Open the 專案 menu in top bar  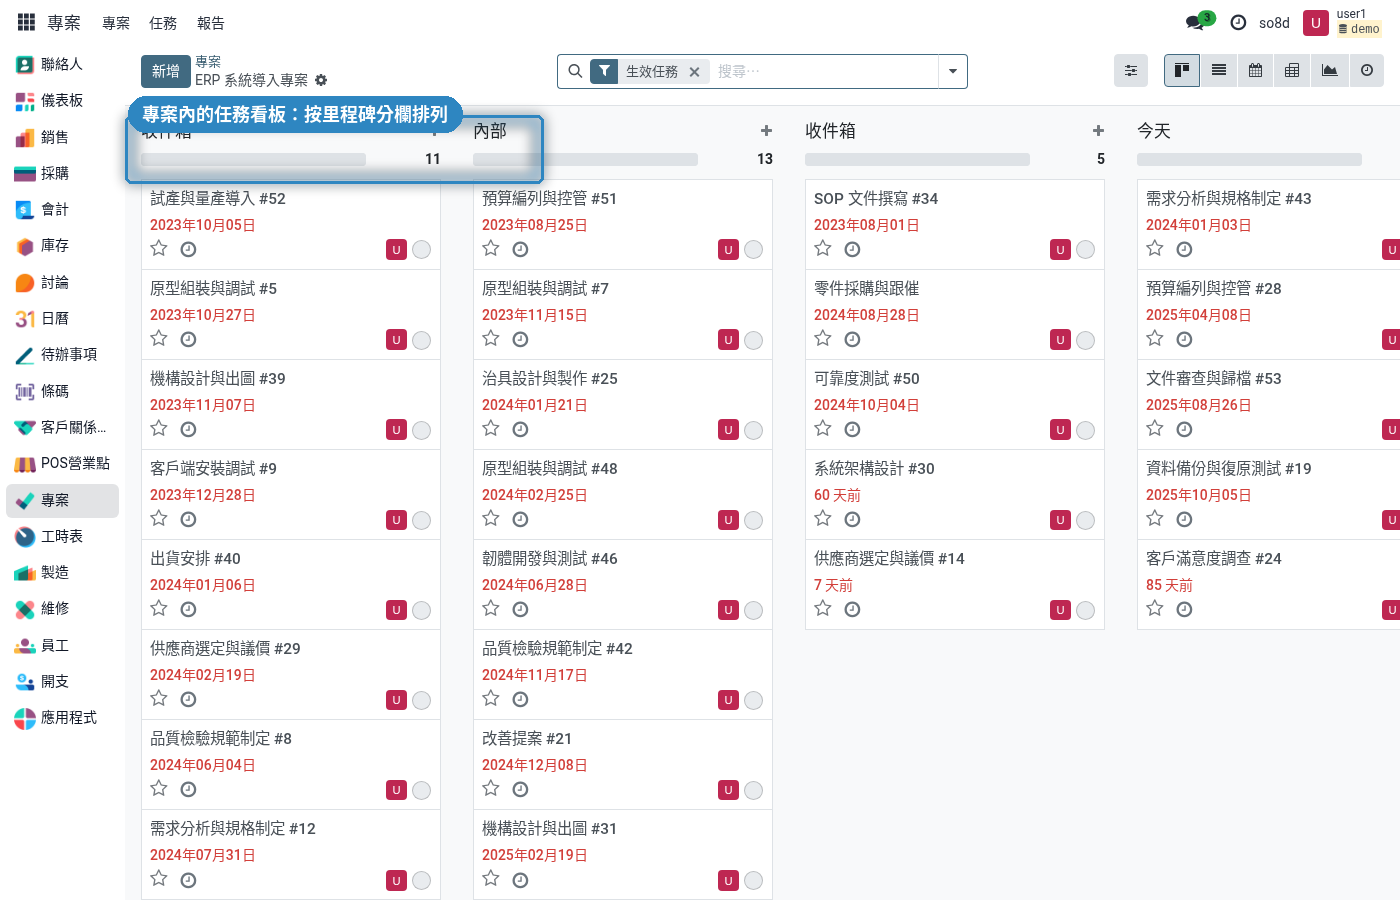tap(116, 23)
